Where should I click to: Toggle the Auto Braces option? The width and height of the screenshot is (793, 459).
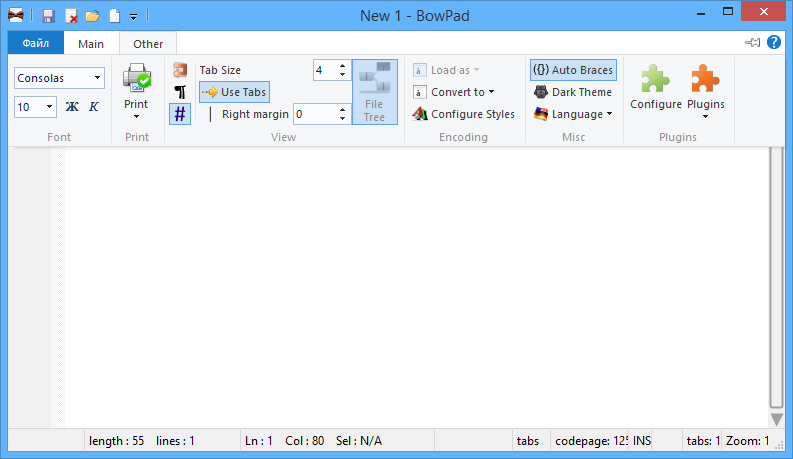[573, 70]
